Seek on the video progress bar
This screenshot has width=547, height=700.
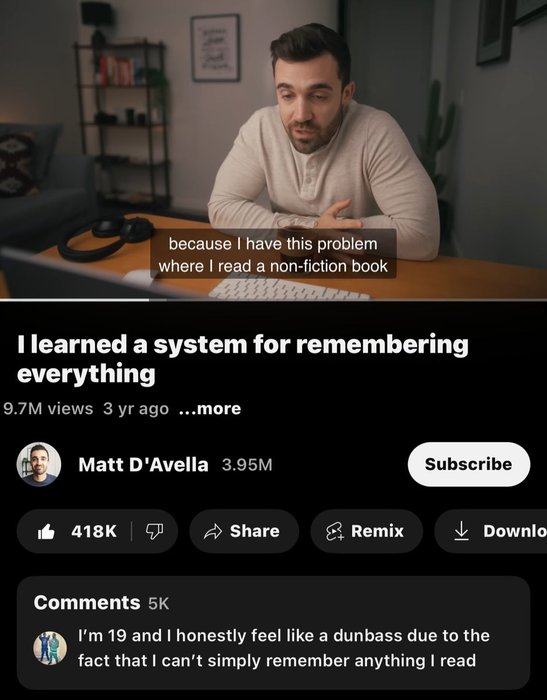point(273,300)
